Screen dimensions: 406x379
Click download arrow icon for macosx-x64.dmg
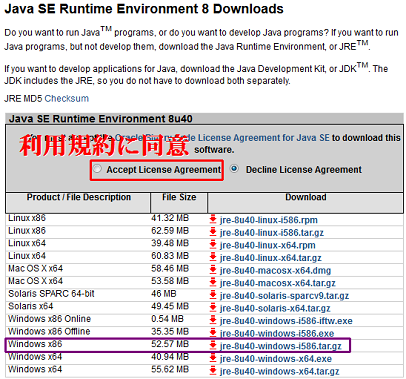213,269
